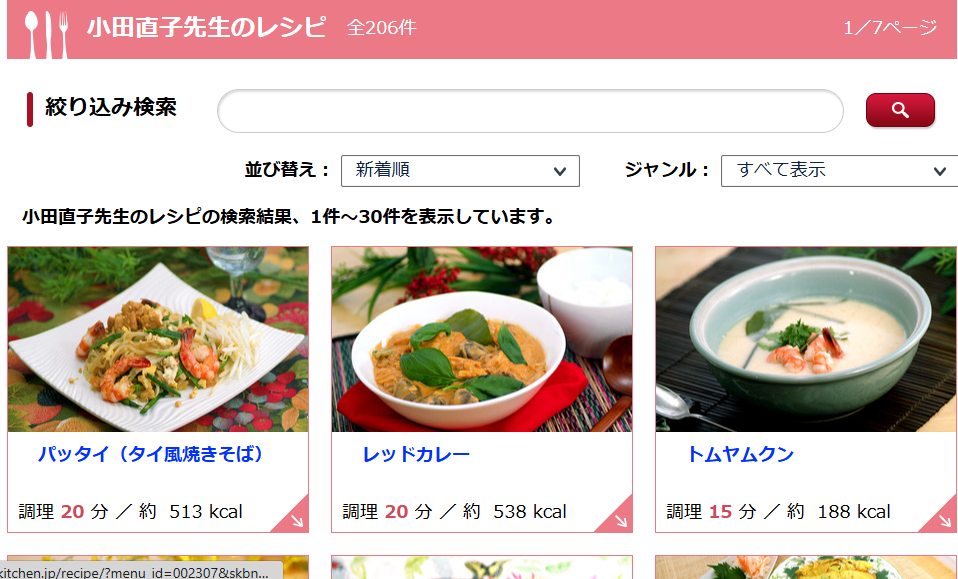Click the corner arrow on the パッタイ card
The image size is (958, 579).
[296, 520]
